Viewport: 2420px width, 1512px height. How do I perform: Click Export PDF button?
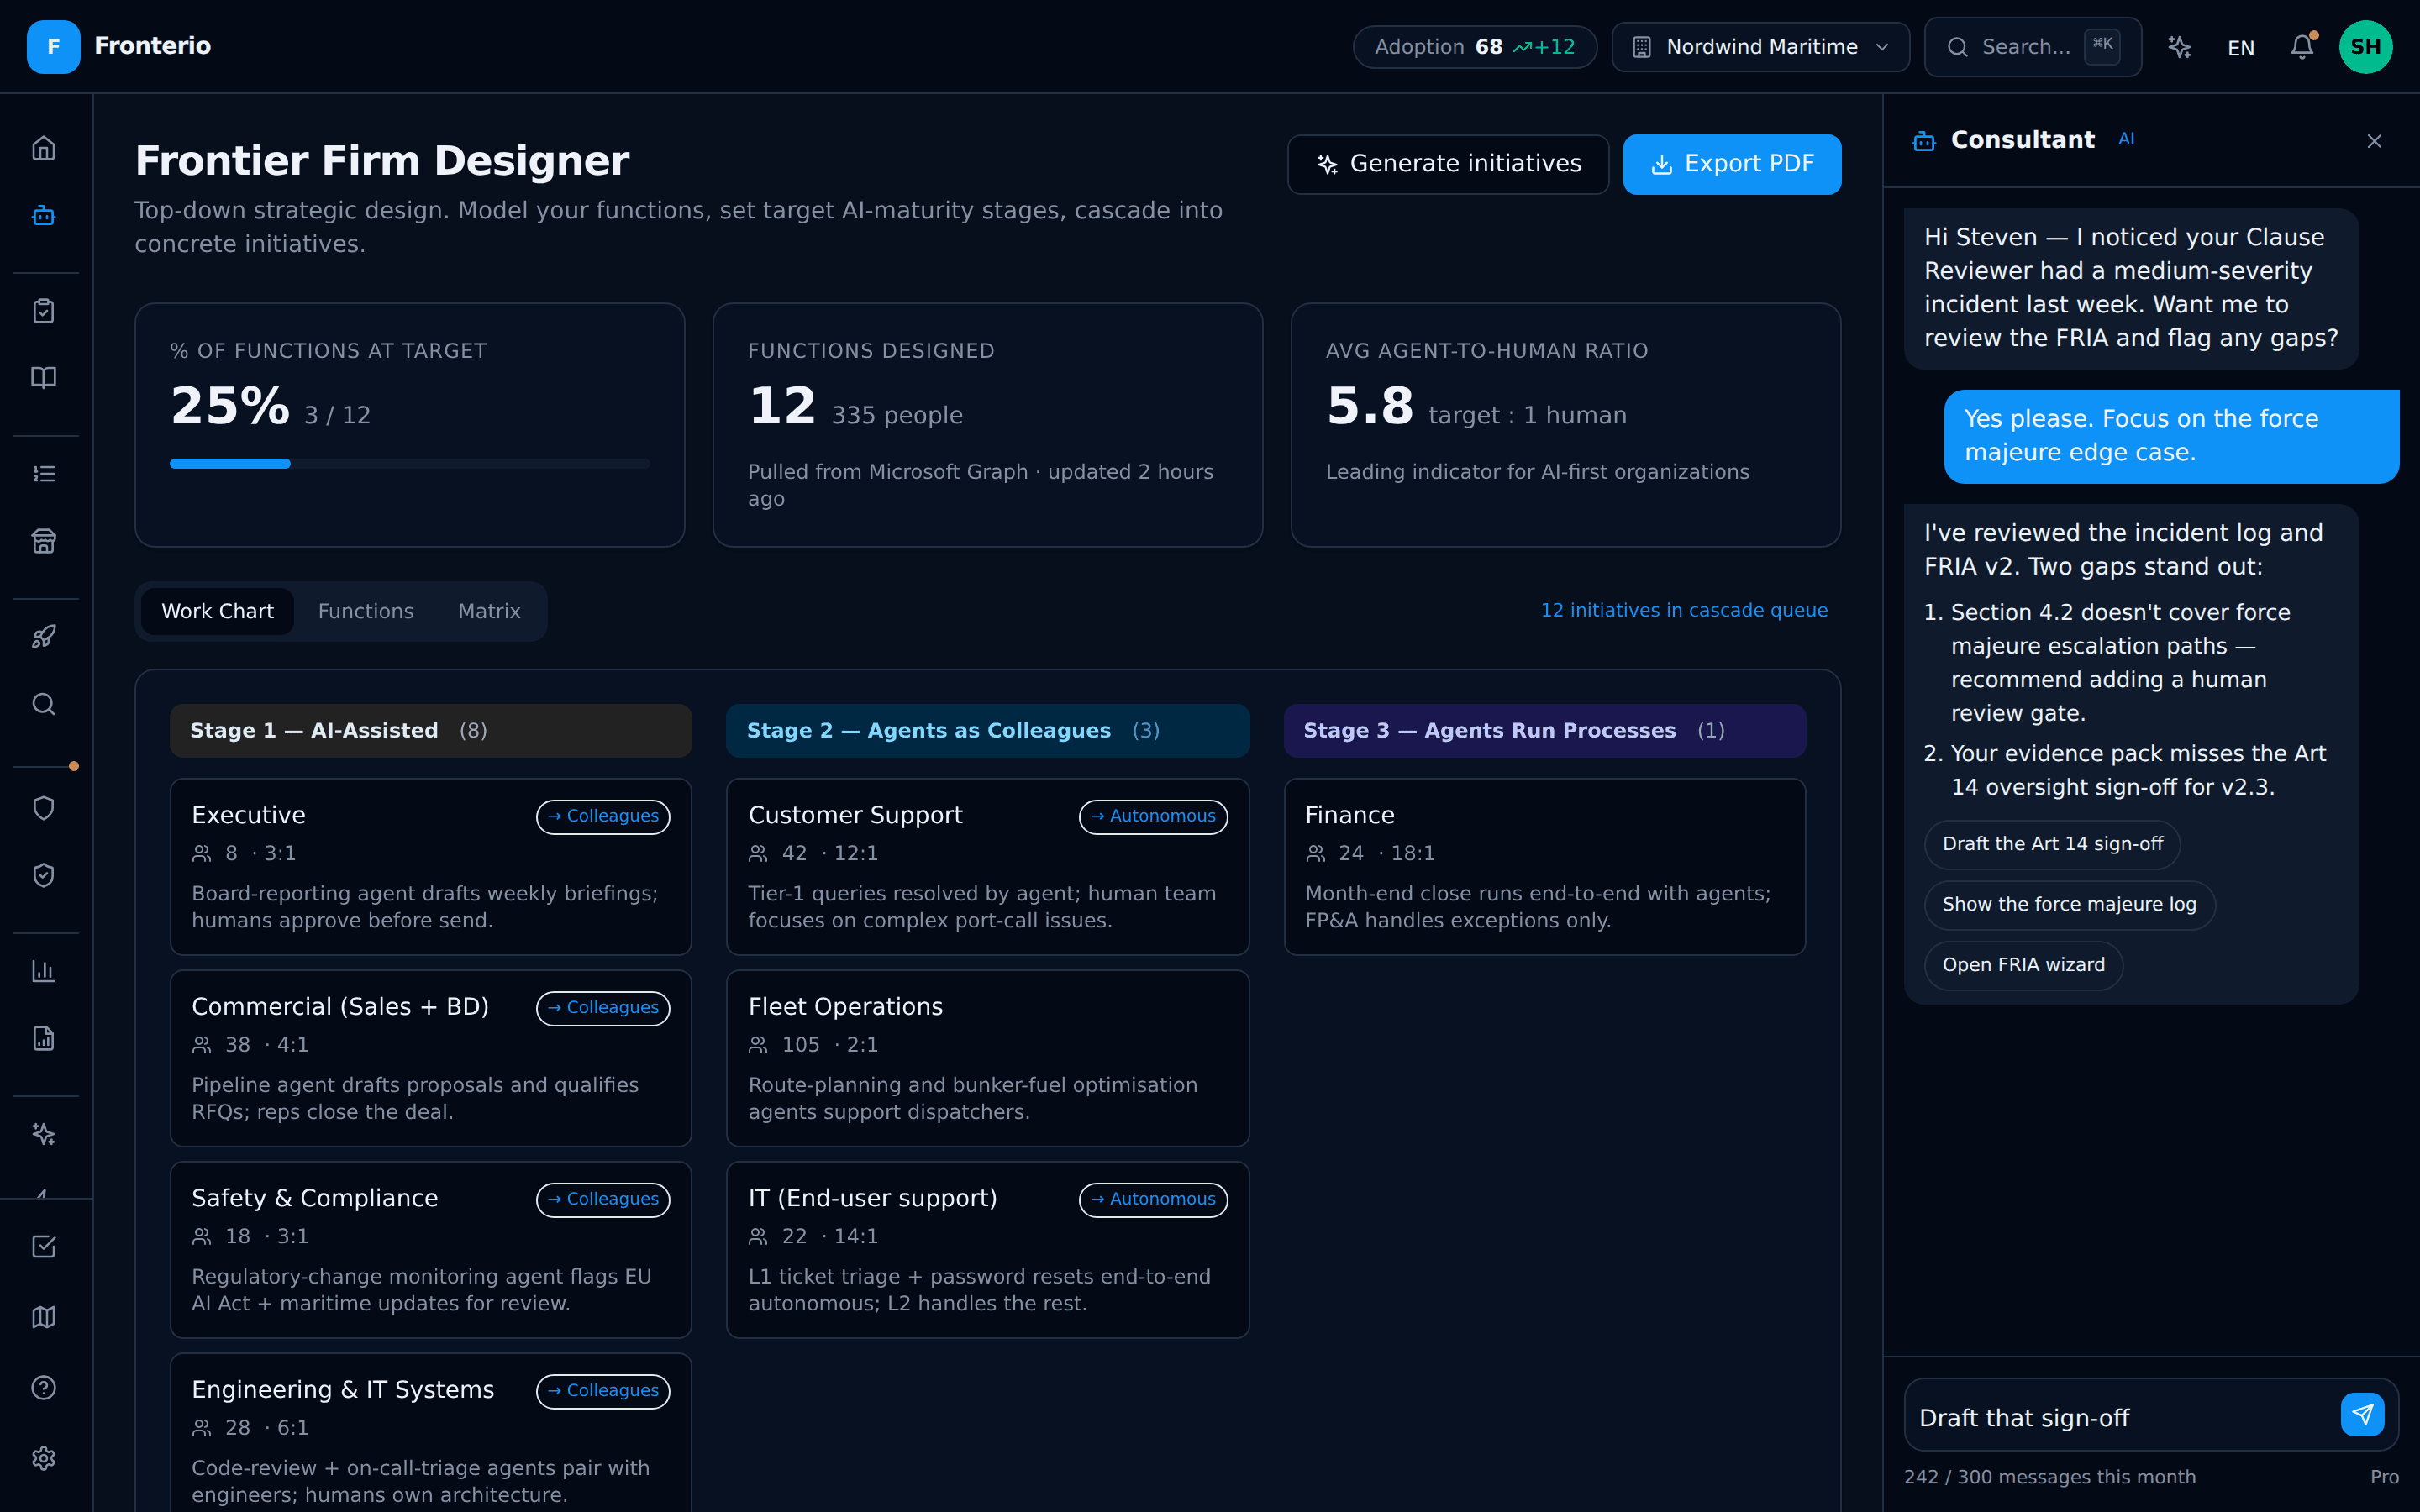pos(1732,164)
